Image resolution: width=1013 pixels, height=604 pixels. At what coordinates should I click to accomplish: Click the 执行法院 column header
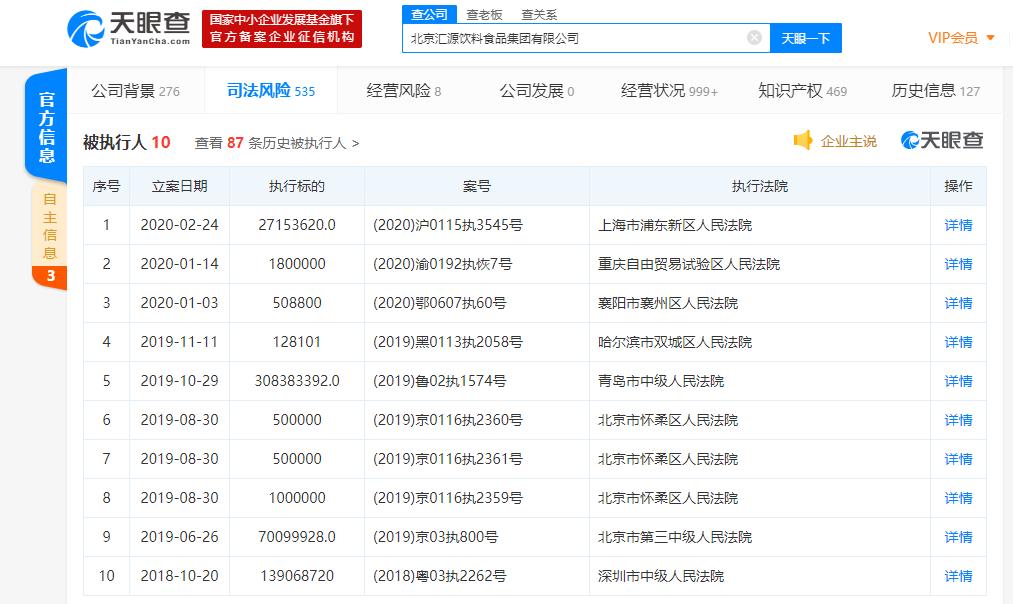pos(760,186)
